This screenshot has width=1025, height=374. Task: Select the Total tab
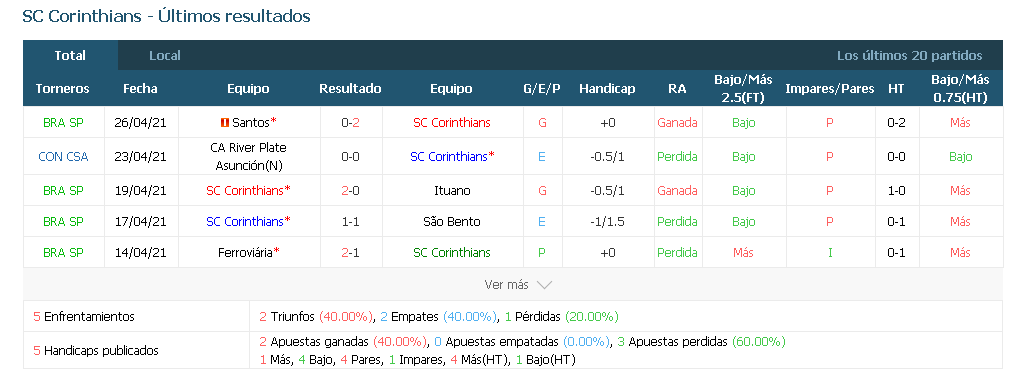pos(70,56)
